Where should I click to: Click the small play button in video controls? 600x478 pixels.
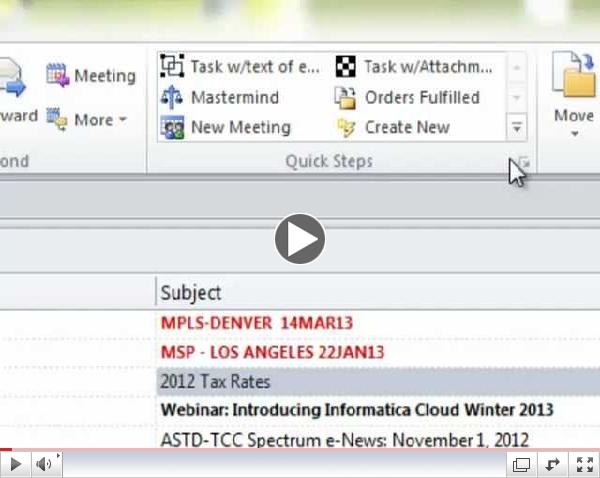pyautogui.click(x=15, y=464)
